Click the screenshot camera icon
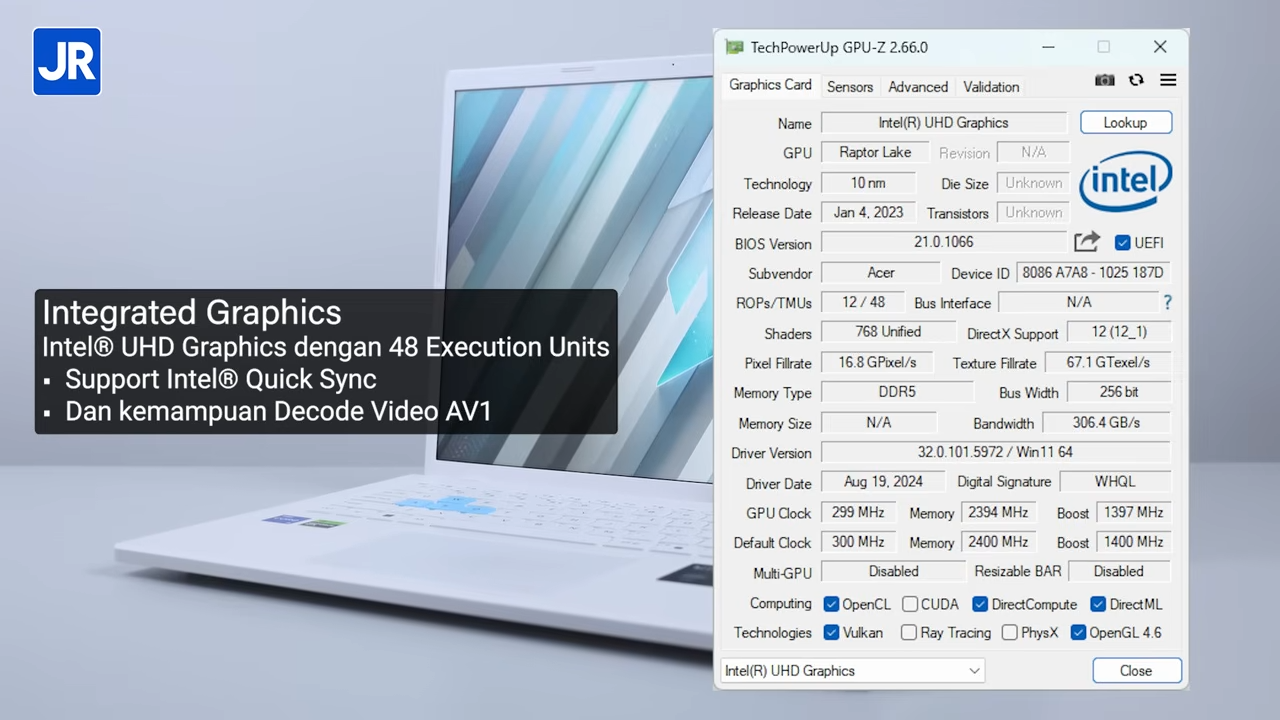 coord(1104,80)
